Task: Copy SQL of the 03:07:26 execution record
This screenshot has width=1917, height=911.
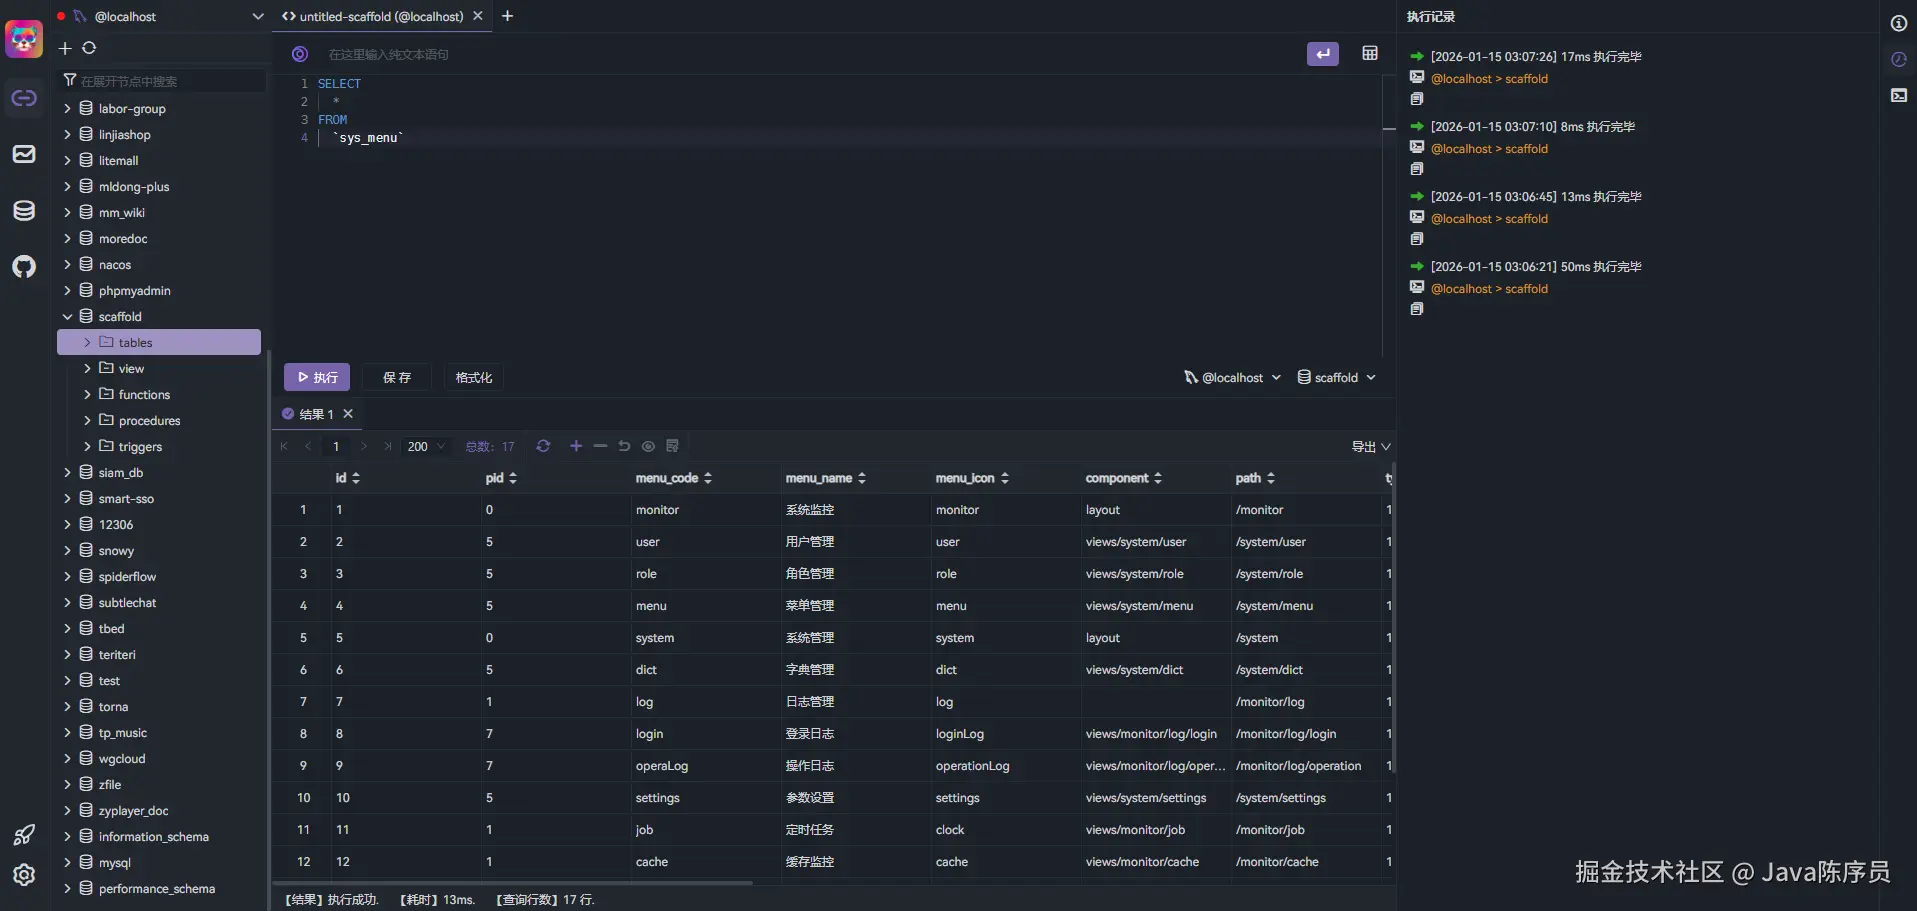Action: click(1416, 99)
